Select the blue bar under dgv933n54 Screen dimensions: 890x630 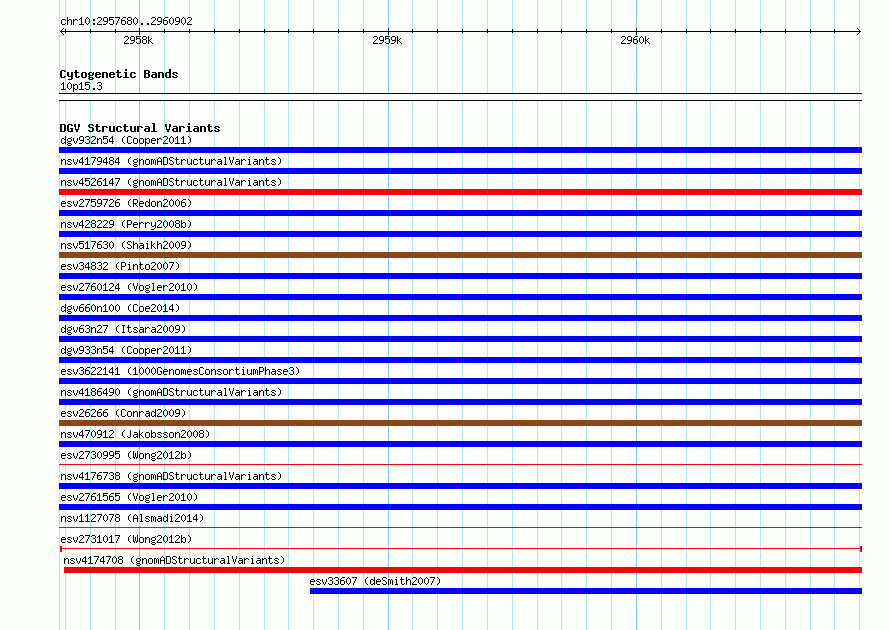pyautogui.click(x=460, y=360)
